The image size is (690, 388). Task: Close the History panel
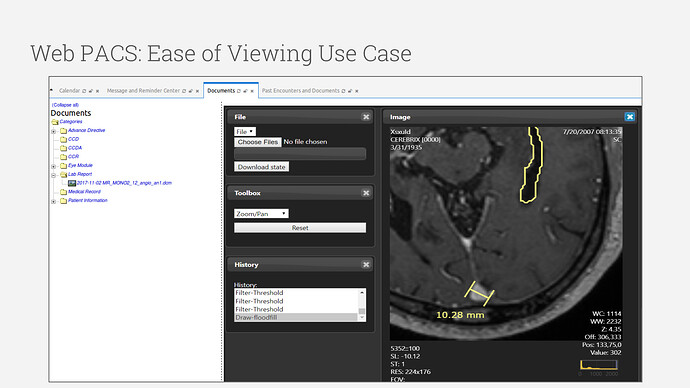(x=366, y=265)
